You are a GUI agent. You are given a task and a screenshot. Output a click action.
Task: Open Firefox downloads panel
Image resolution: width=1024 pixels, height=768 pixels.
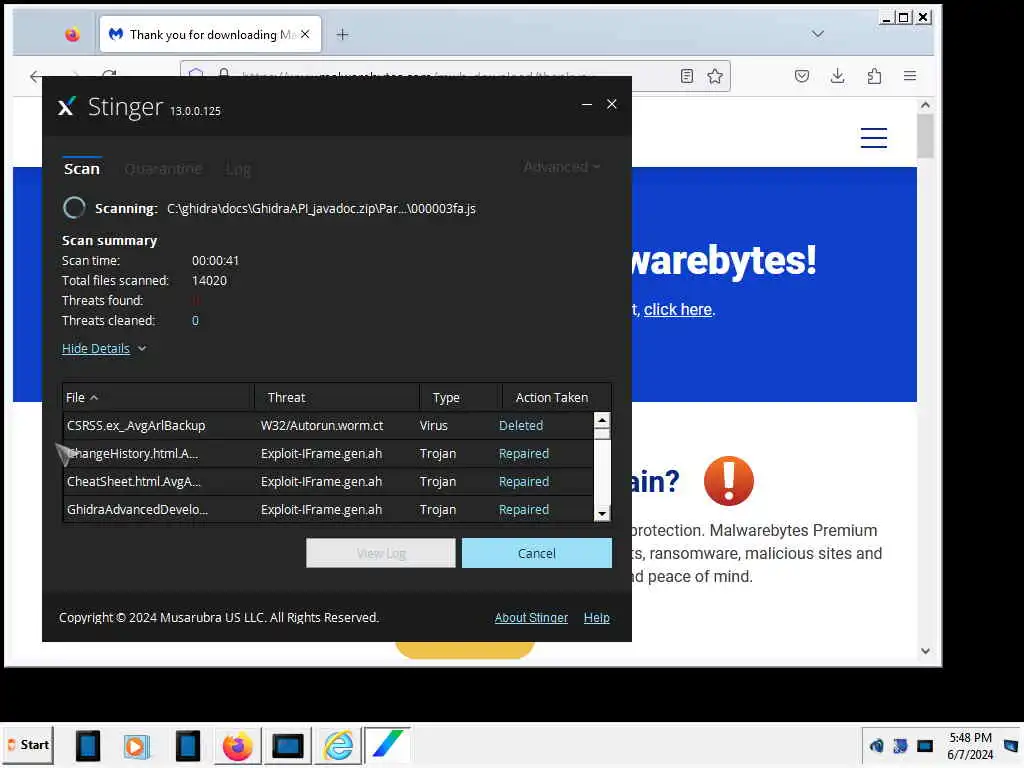pyautogui.click(x=837, y=76)
